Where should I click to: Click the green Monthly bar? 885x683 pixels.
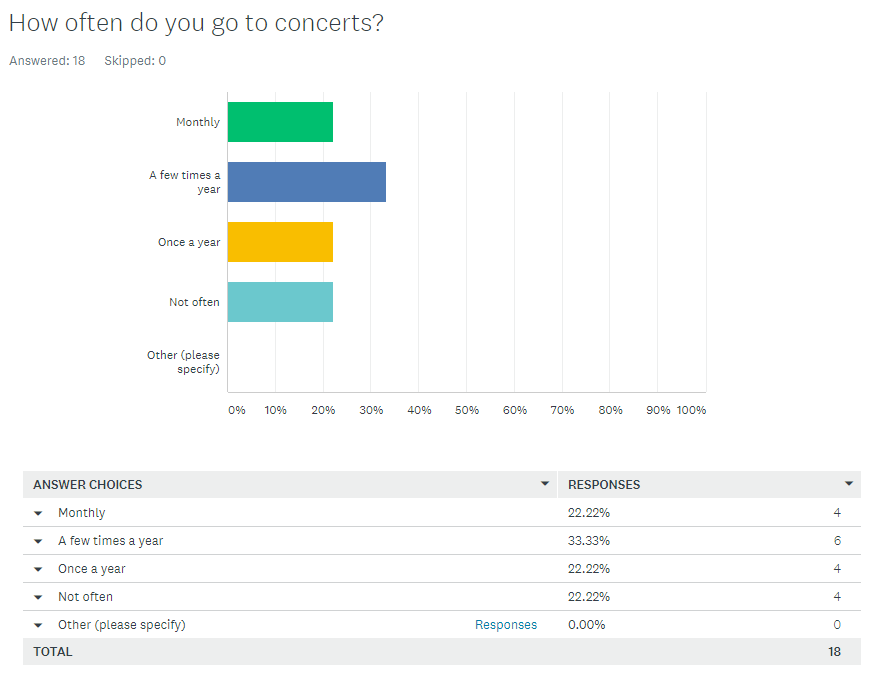[280, 122]
